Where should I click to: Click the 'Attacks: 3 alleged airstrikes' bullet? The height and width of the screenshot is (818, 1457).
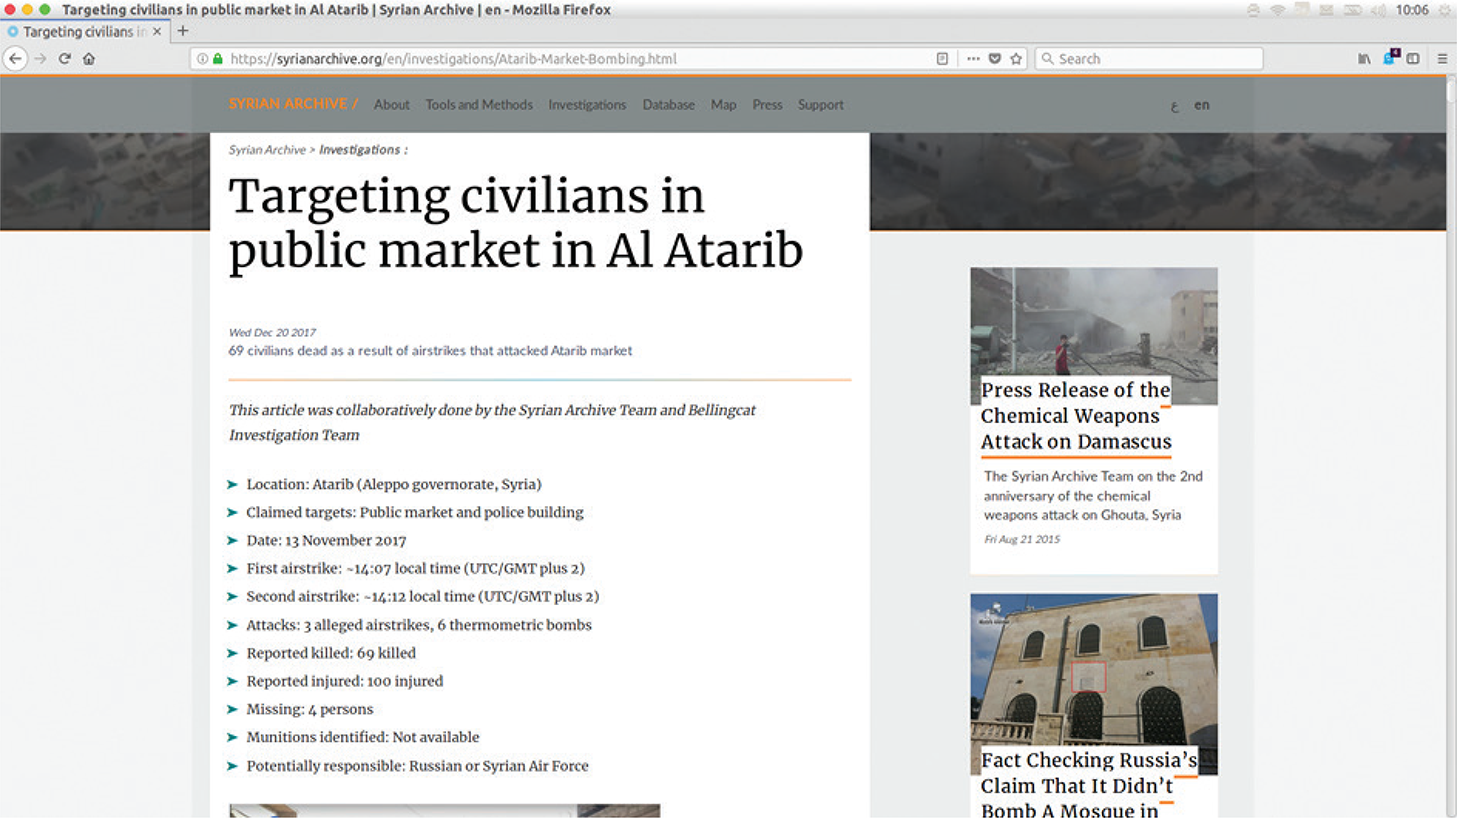tap(419, 625)
